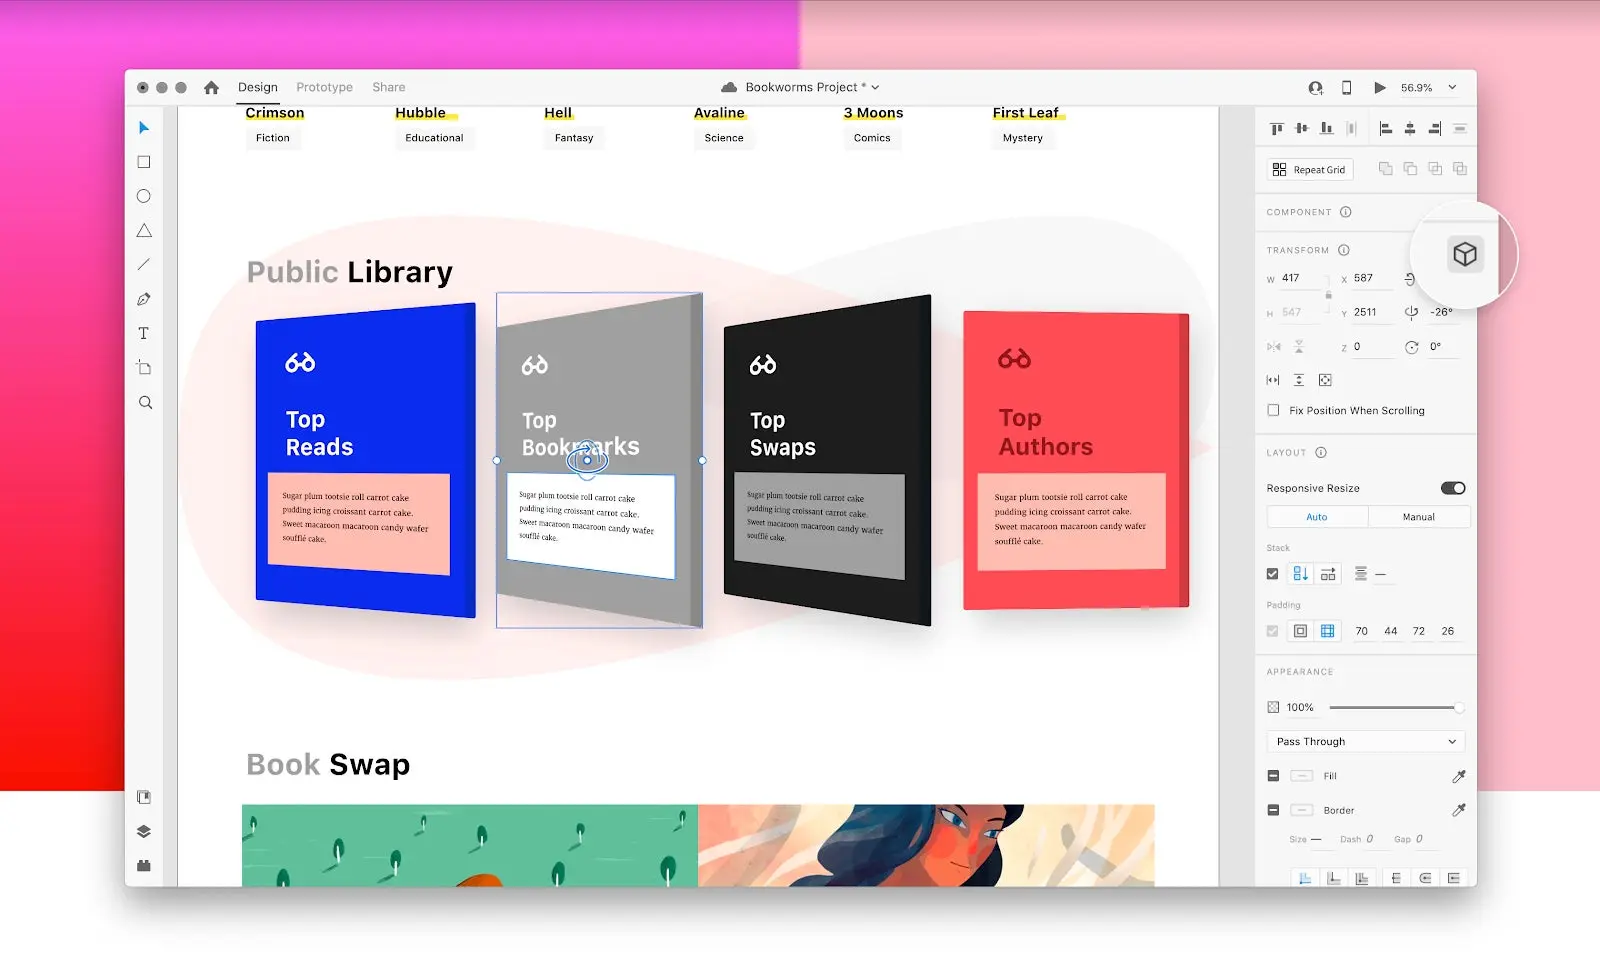Select the Ellipse tool
This screenshot has width=1600, height=979.
(144, 196)
